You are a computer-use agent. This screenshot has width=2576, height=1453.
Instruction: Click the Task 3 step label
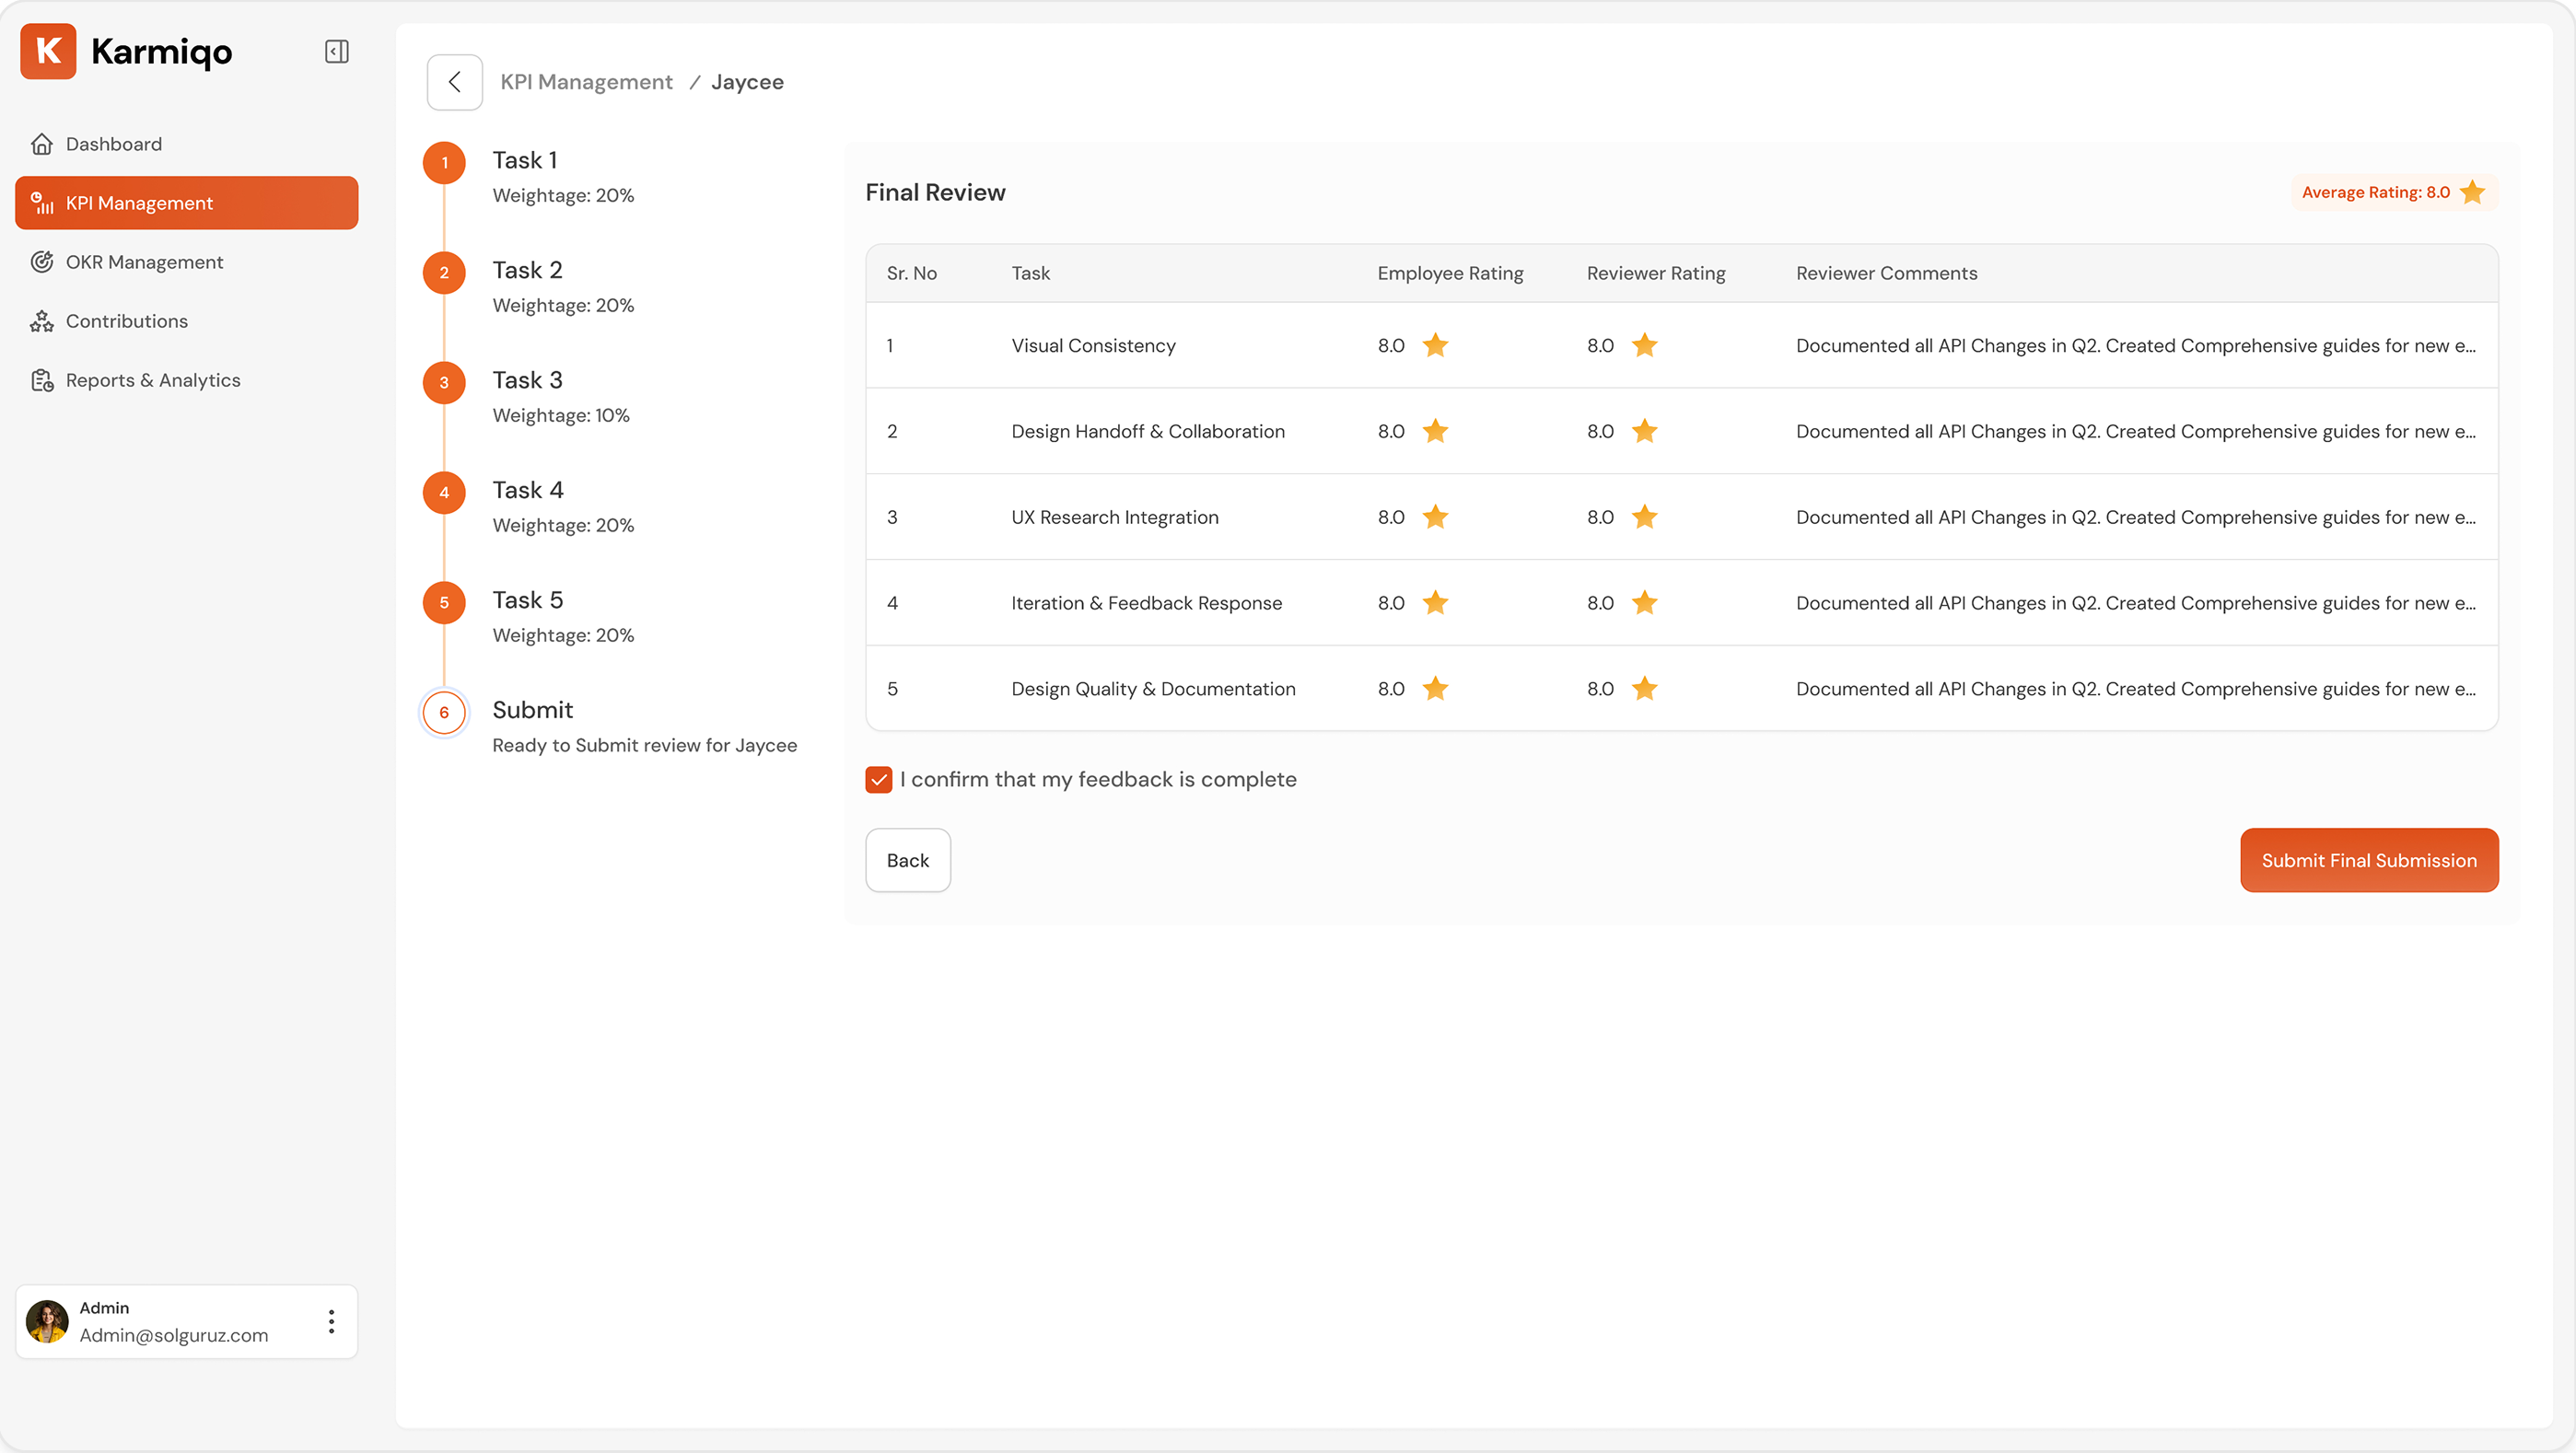tap(527, 380)
